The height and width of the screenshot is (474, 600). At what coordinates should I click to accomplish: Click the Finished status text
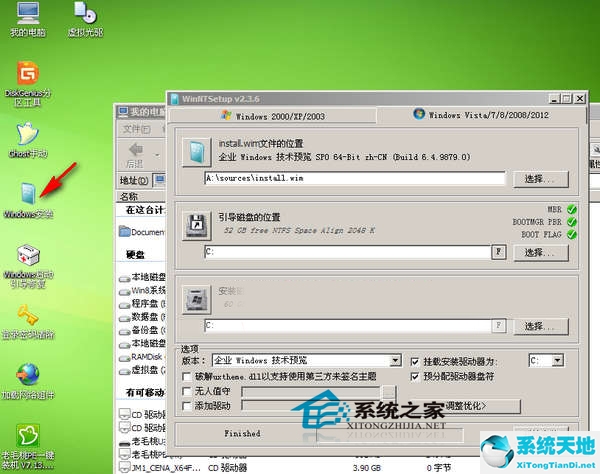point(242,434)
